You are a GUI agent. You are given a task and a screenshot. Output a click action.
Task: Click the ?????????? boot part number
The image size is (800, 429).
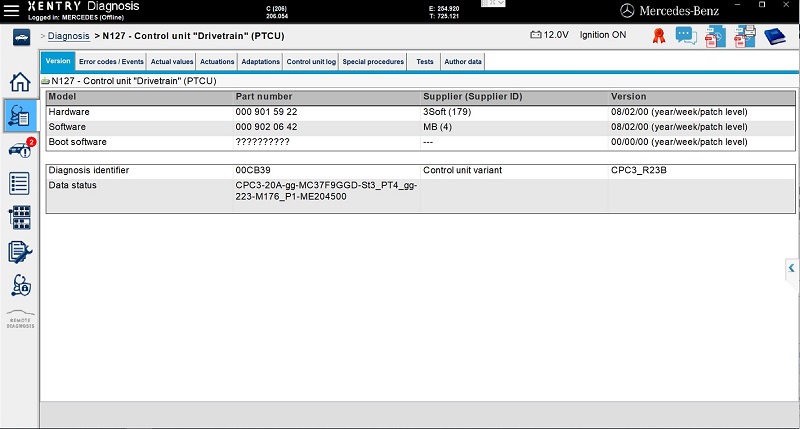coord(262,142)
